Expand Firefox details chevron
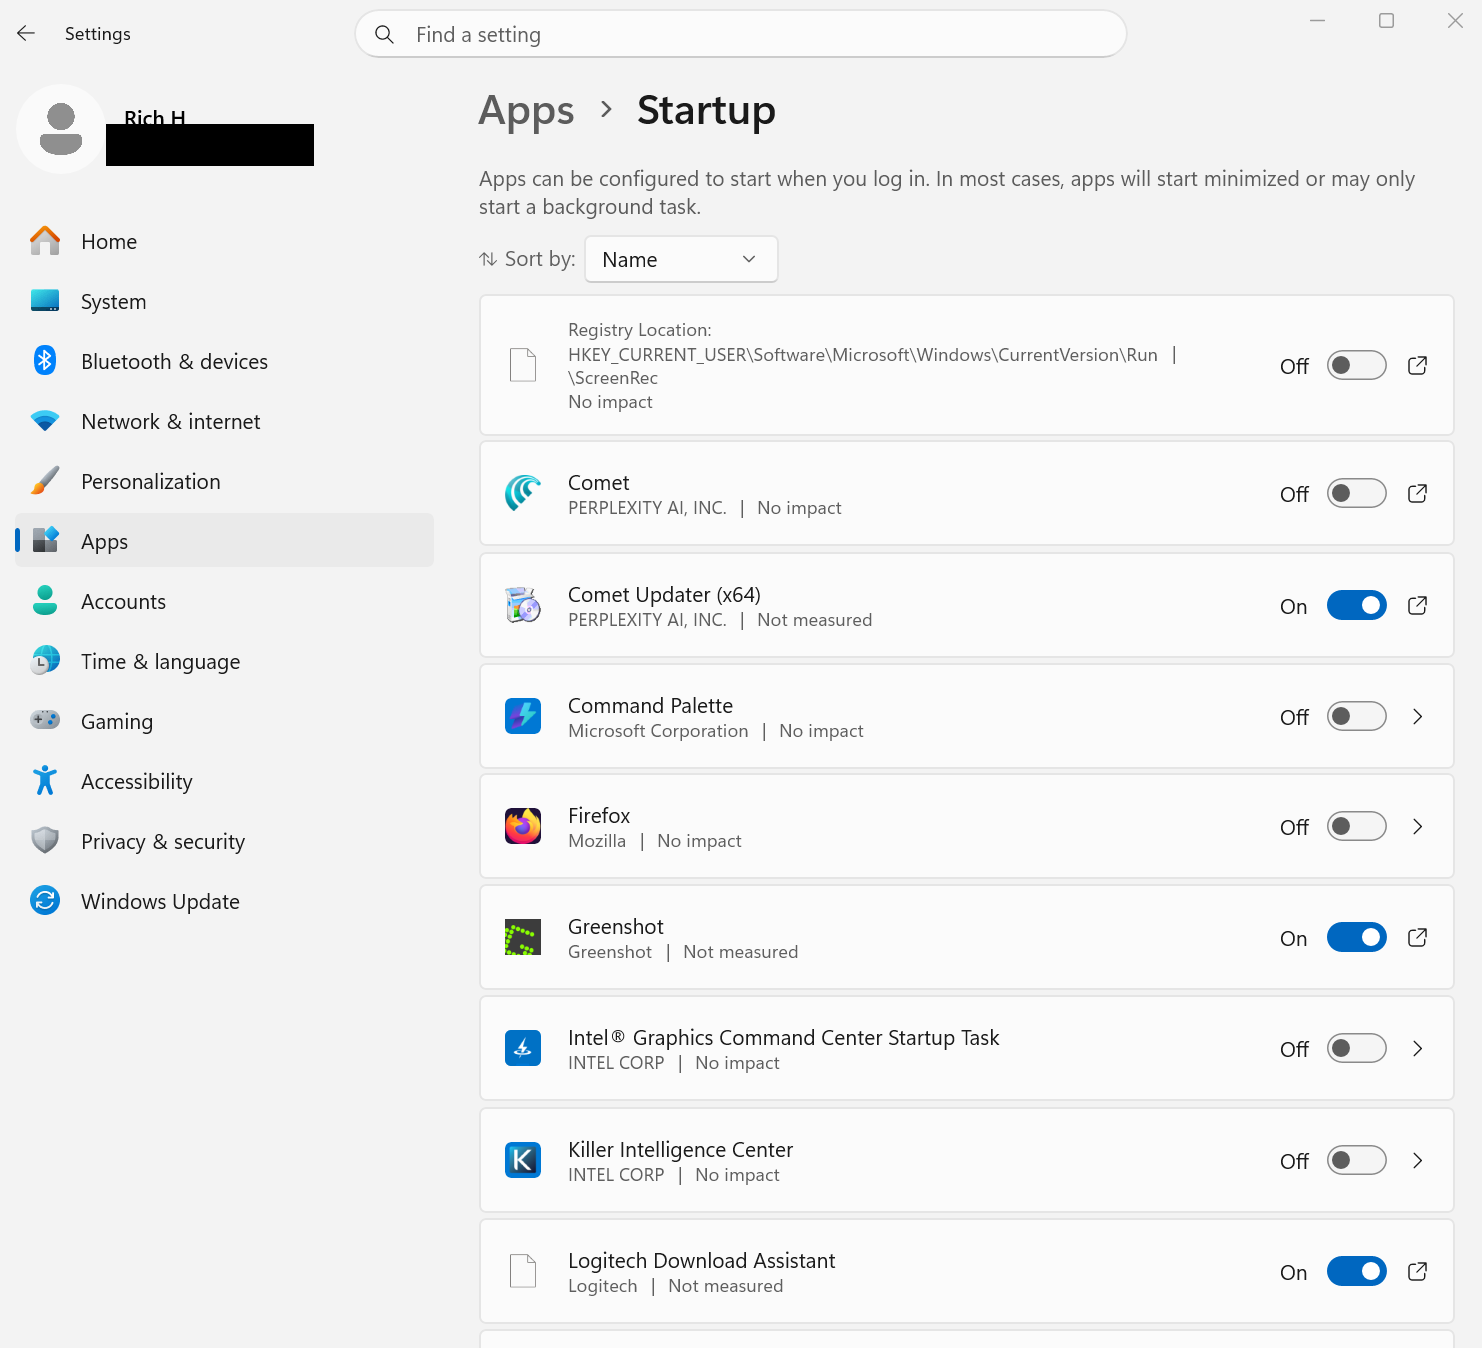Image resolution: width=1482 pixels, height=1348 pixels. pos(1417,826)
